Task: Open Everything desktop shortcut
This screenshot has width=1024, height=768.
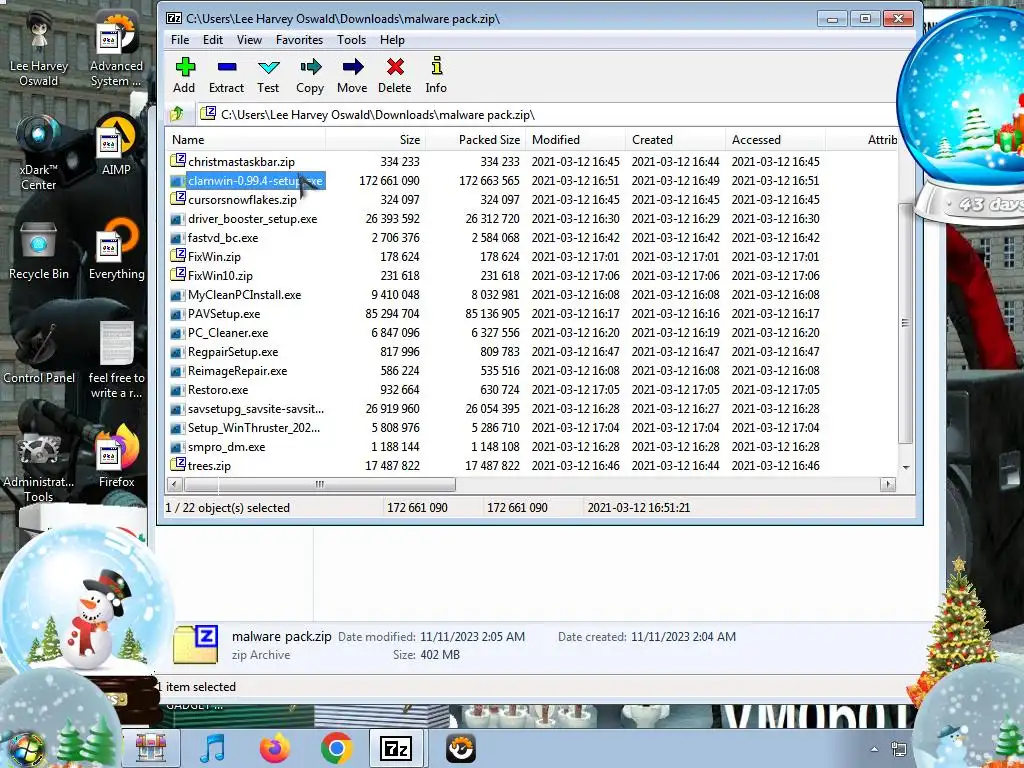Action: [116, 251]
